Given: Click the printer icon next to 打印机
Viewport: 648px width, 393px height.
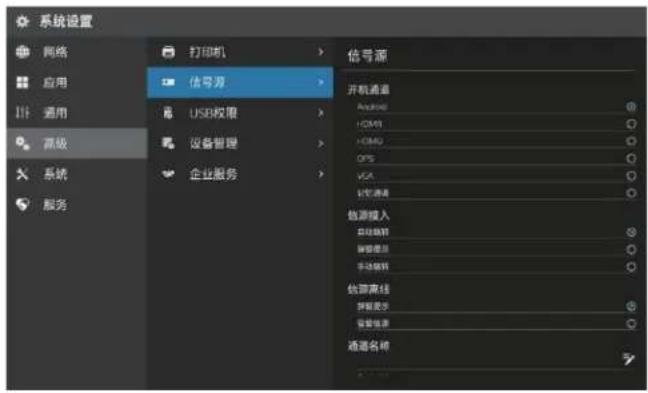Looking at the screenshot, I should tap(168, 52).
